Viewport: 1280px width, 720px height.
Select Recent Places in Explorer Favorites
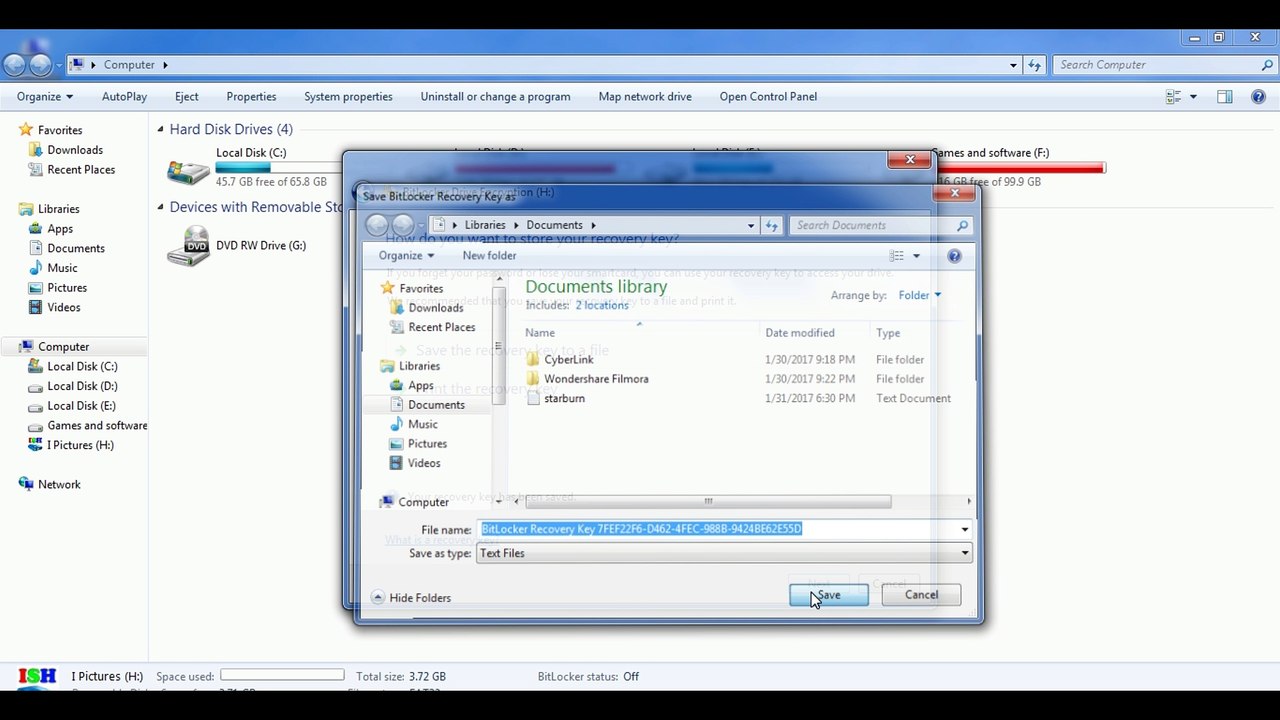pyautogui.click(x=81, y=170)
